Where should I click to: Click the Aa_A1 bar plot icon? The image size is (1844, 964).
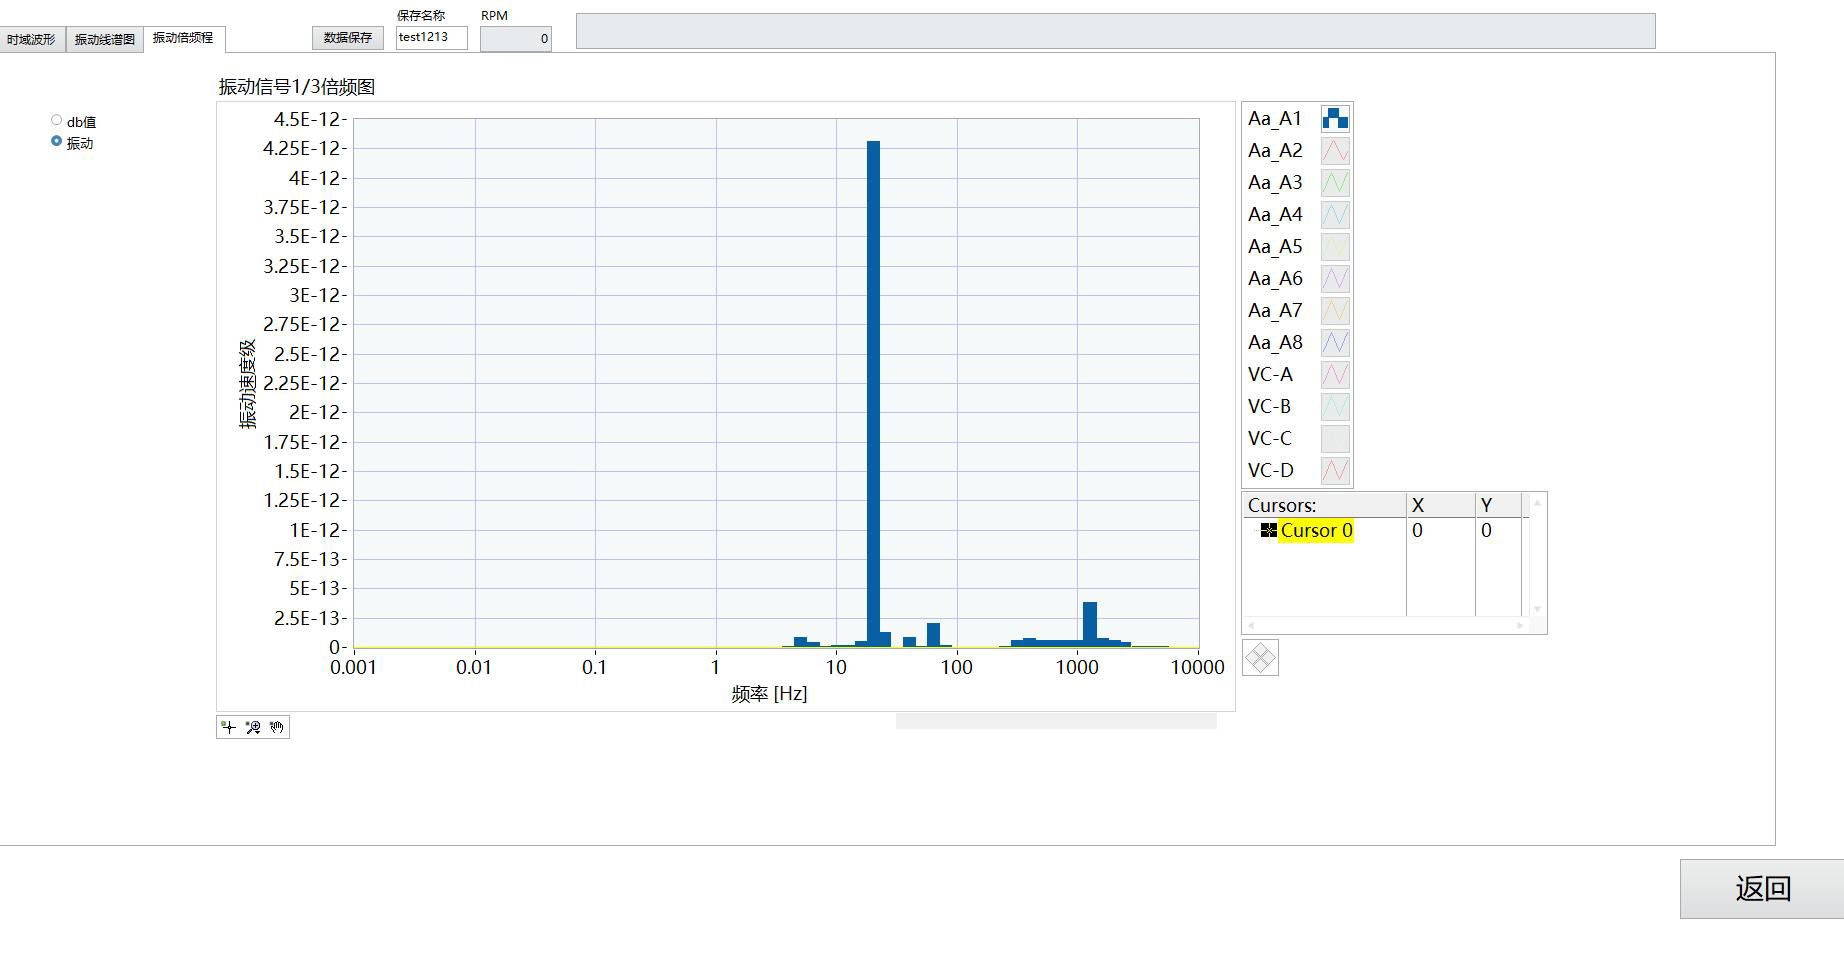point(1335,119)
